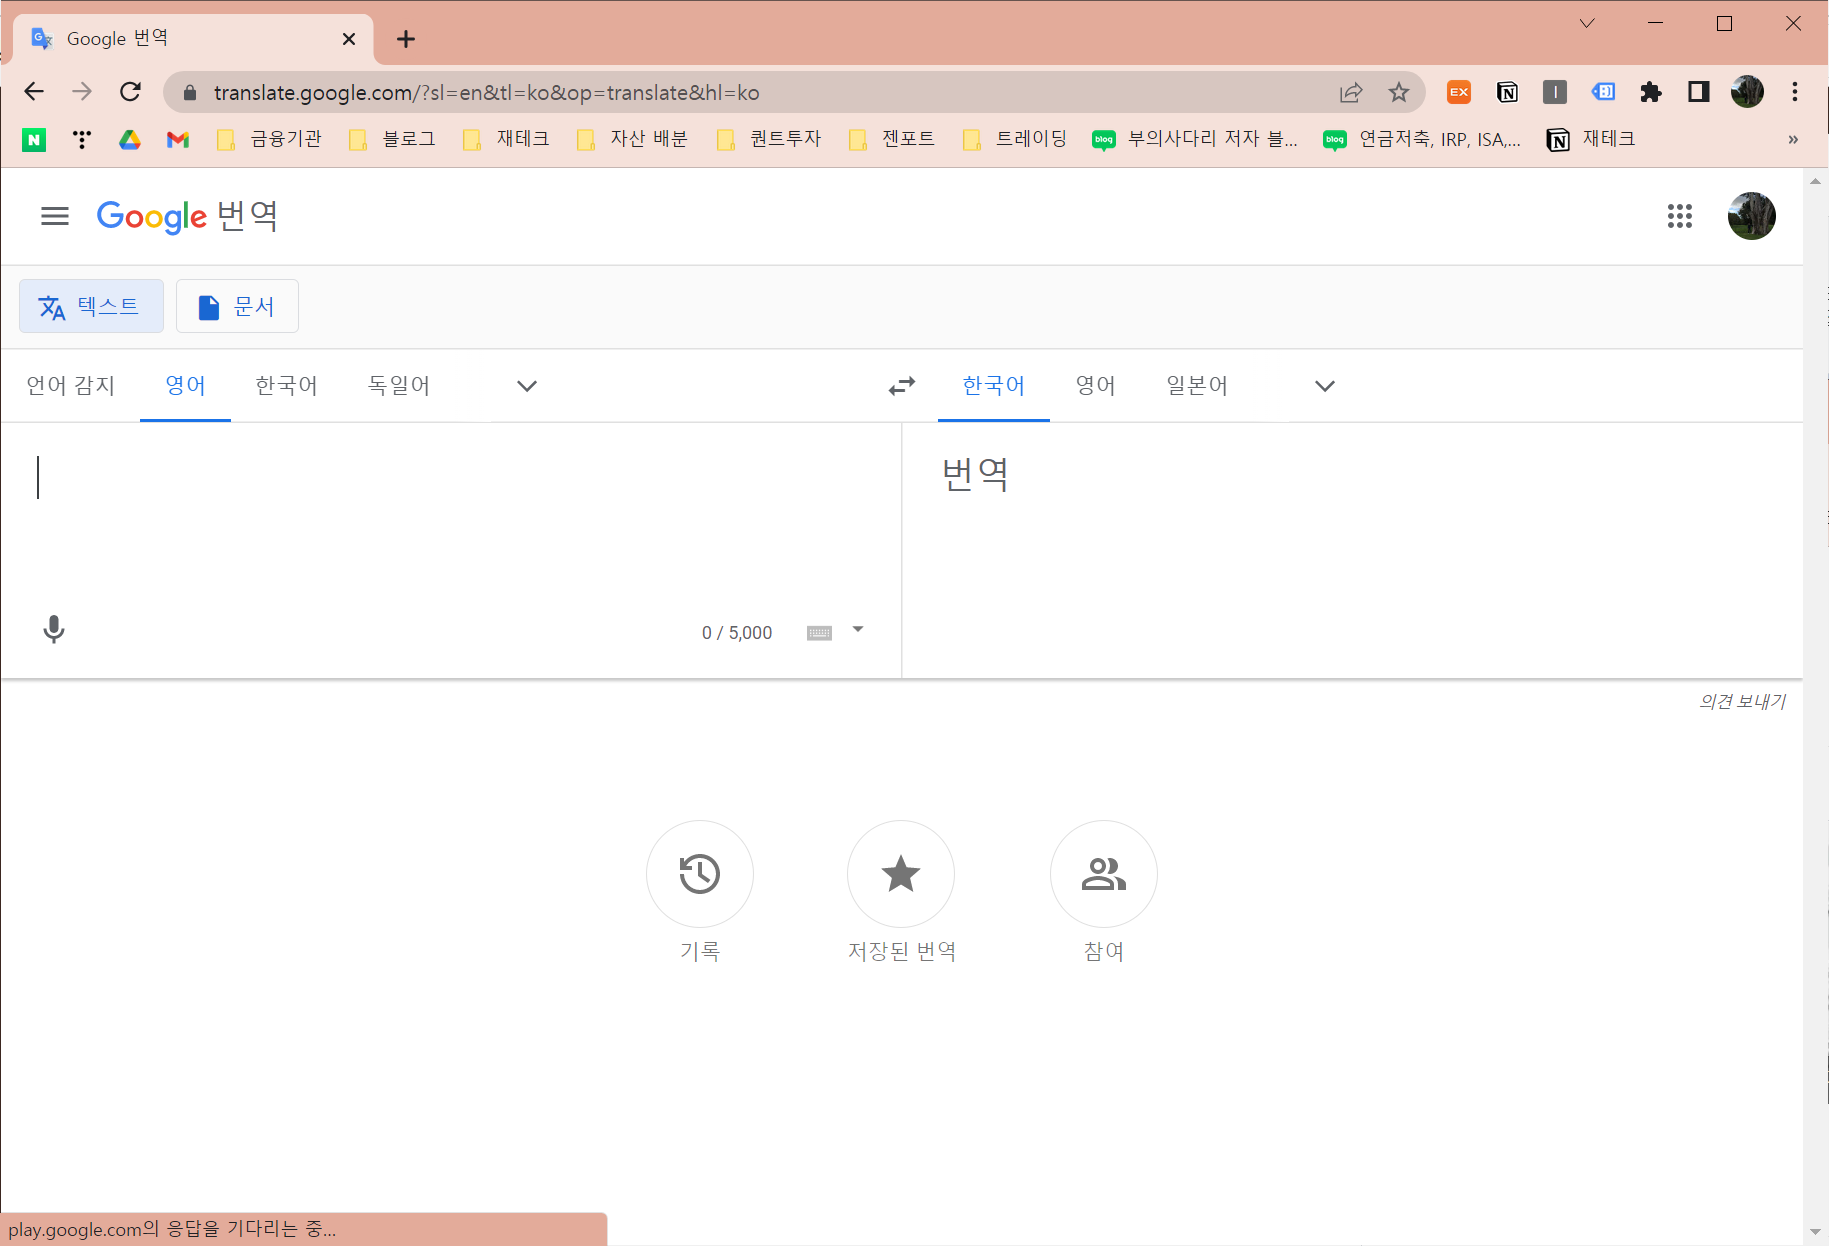Viewport: 1829px width, 1246px height.
Task: Start voice input with the microphone
Action: (54, 629)
